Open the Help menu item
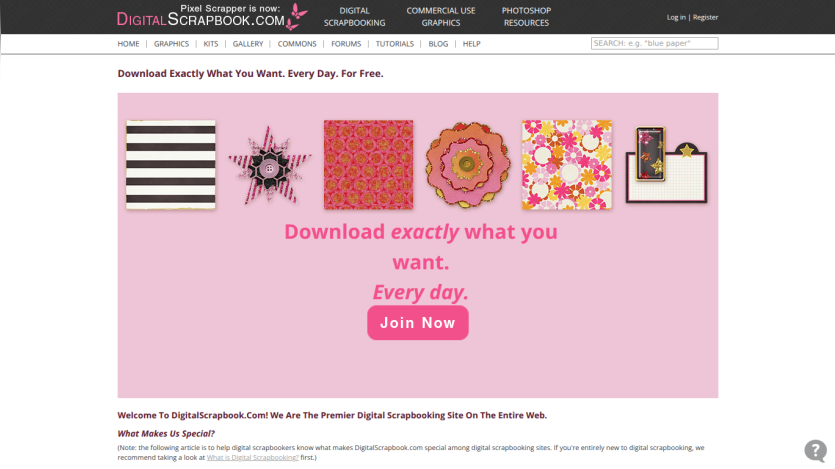This screenshot has height=469, width=835. pos(471,44)
